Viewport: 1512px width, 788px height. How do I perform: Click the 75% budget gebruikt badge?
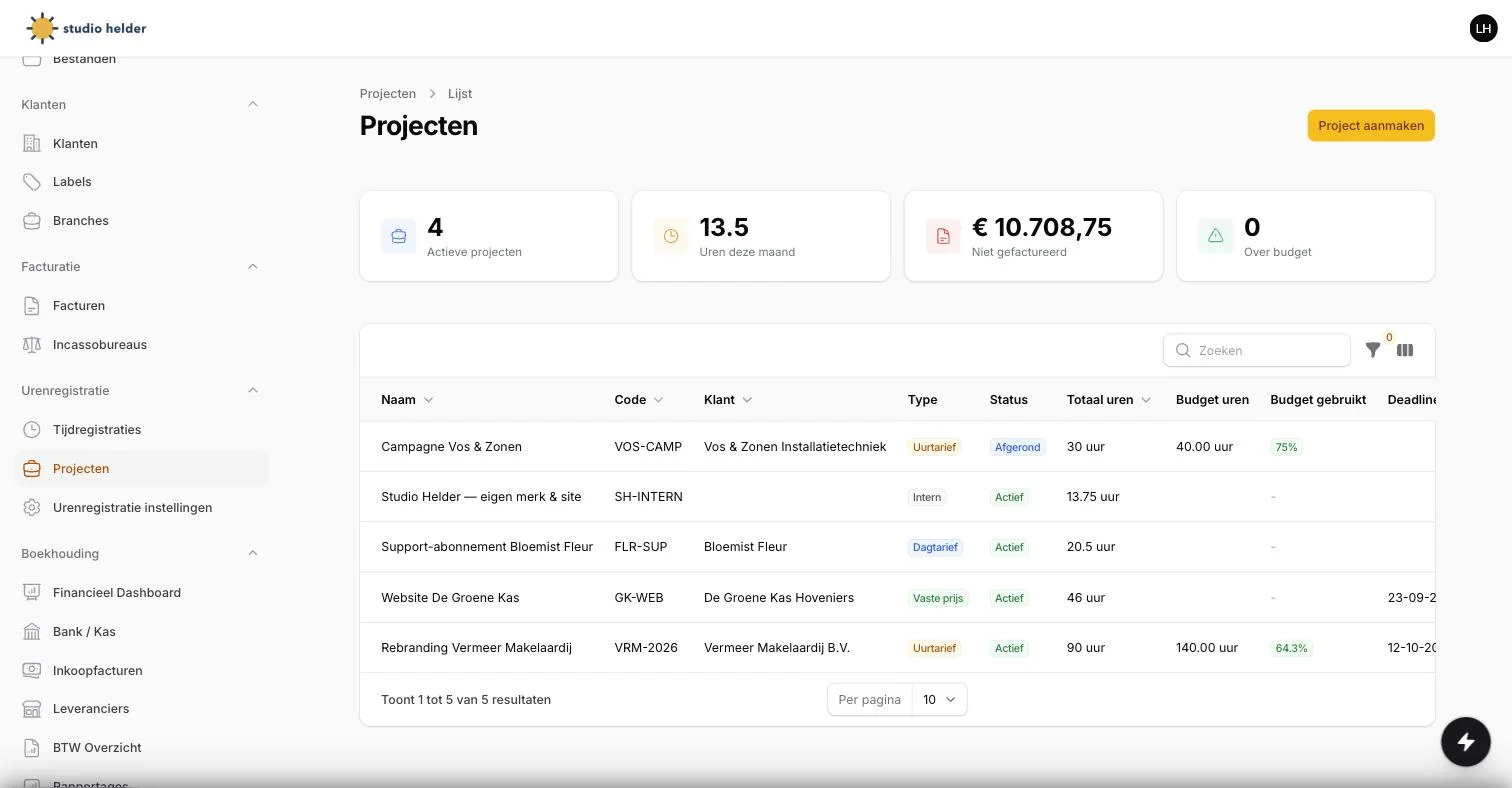pyautogui.click(x=1286, y=447)
